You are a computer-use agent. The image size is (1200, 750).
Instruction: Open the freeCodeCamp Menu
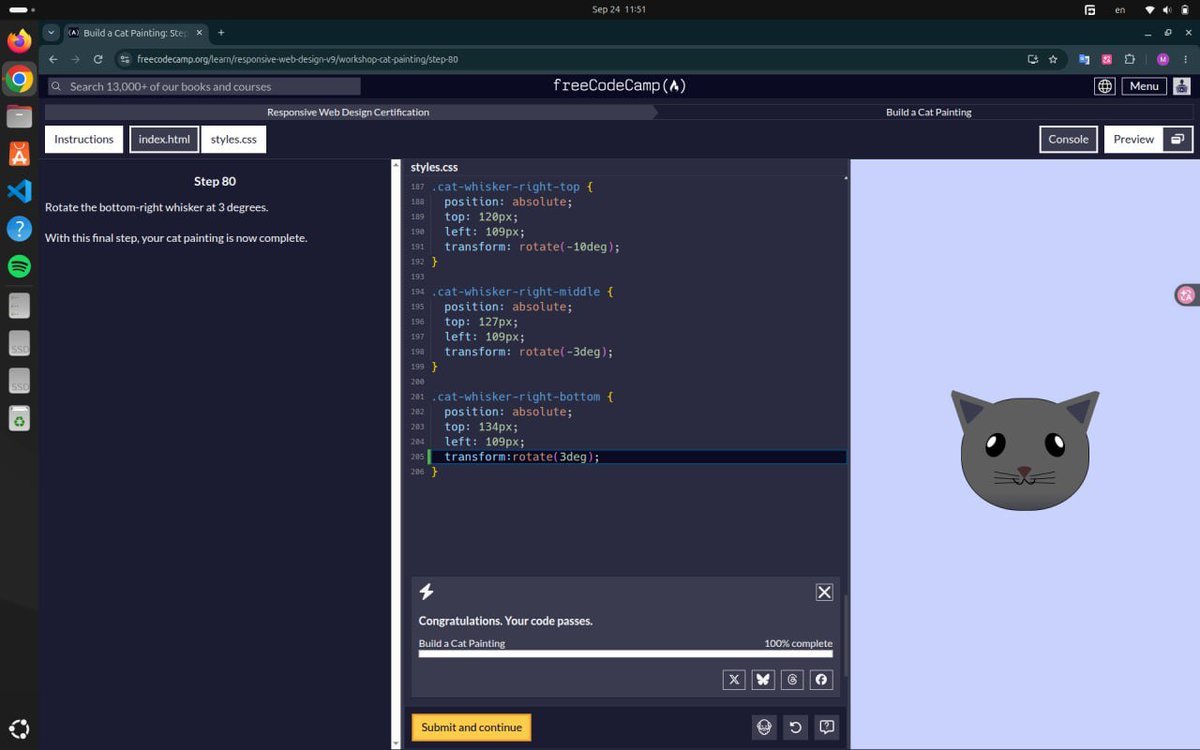click(1144, 86)
